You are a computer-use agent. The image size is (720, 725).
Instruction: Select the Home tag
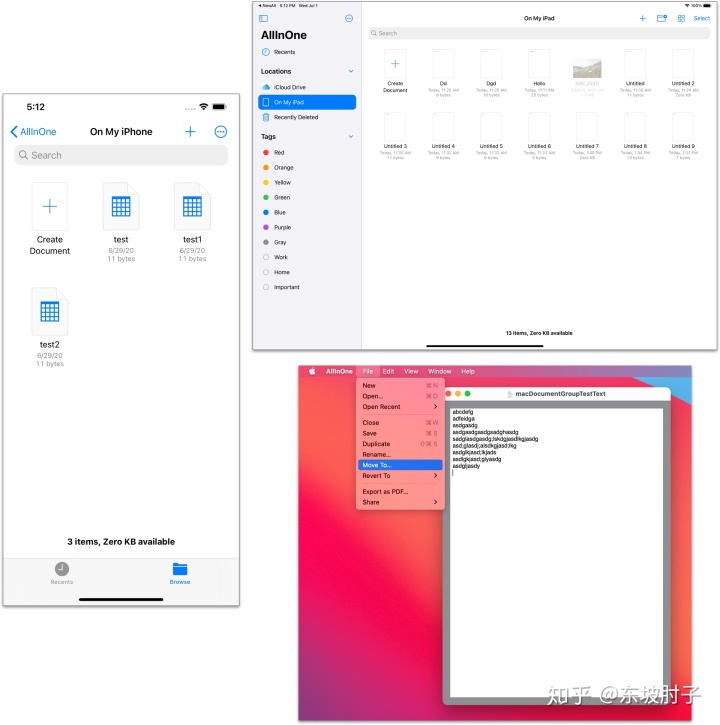coord(307,272)
